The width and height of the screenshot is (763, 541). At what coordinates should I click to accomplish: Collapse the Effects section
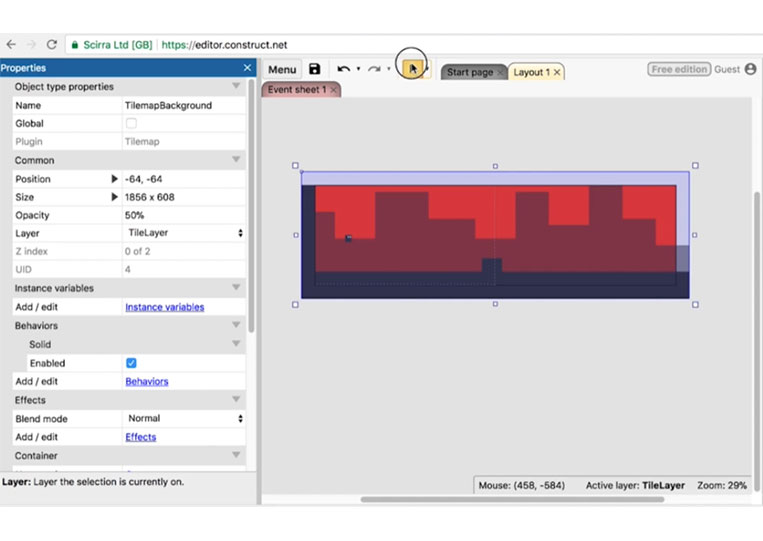[236, 399]
